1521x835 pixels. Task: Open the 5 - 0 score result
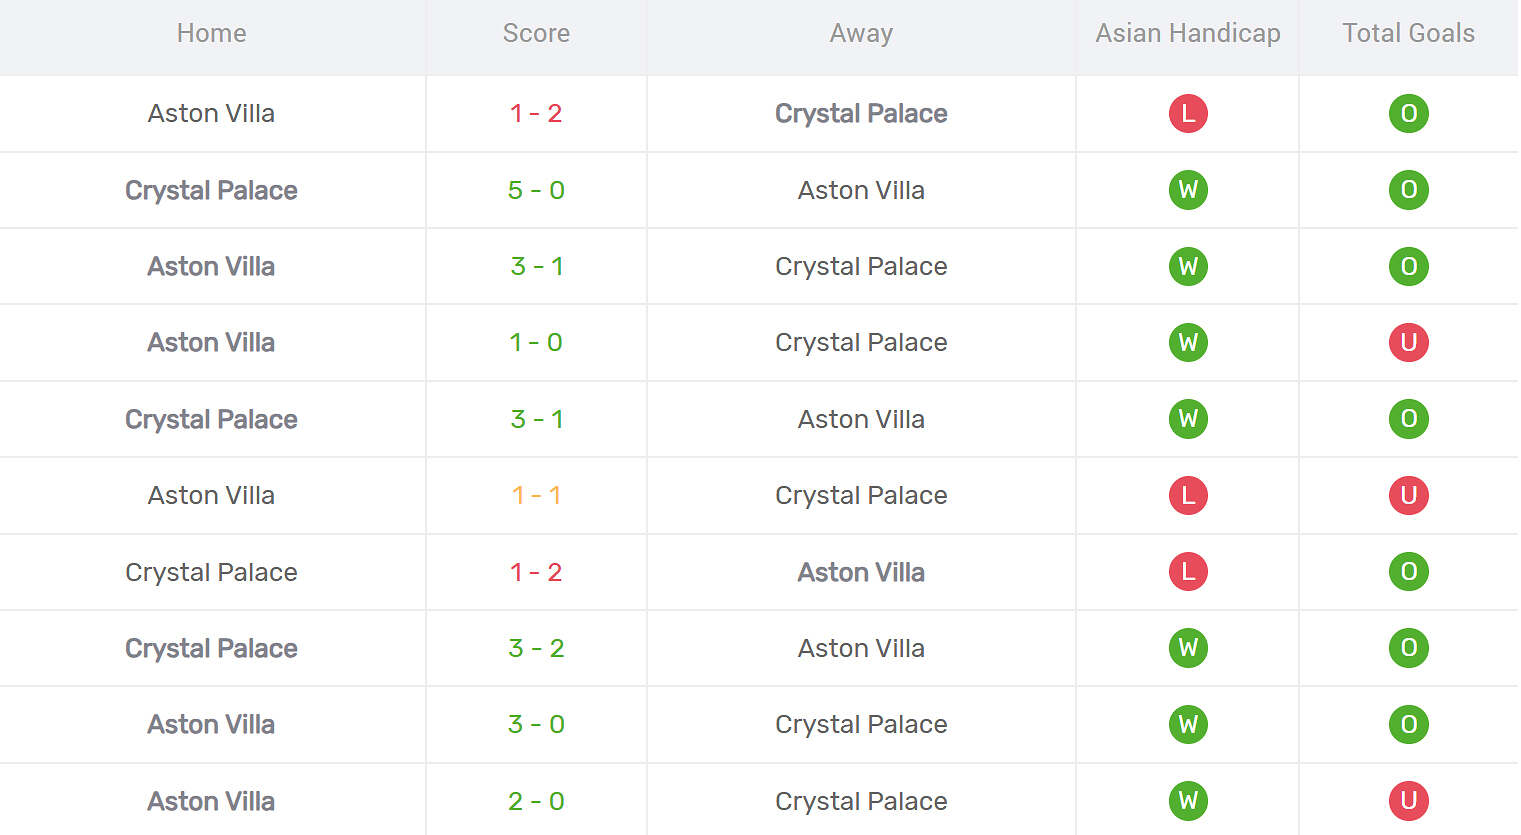point(536,190)
